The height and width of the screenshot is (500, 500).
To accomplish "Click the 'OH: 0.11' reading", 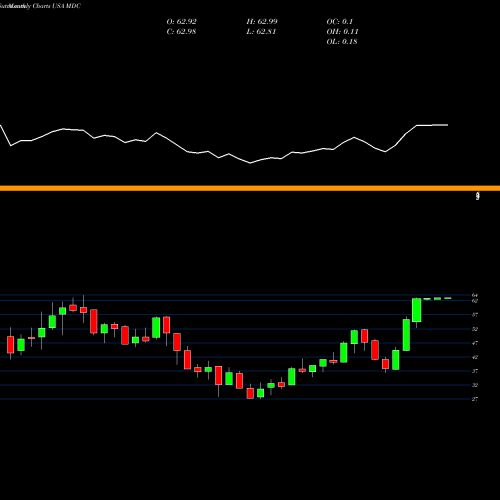I will (x=342, y=32).
